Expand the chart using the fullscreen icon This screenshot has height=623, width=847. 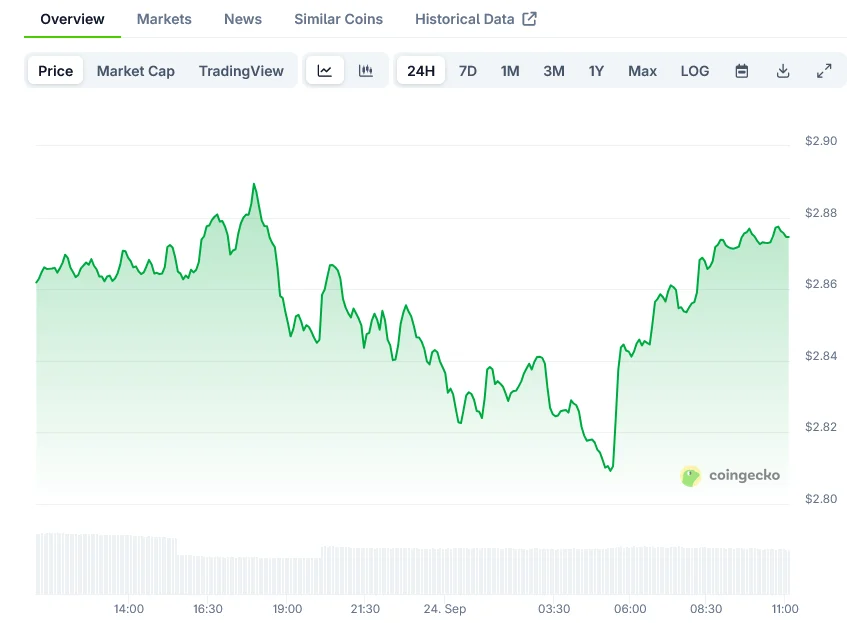click(824, 70)
